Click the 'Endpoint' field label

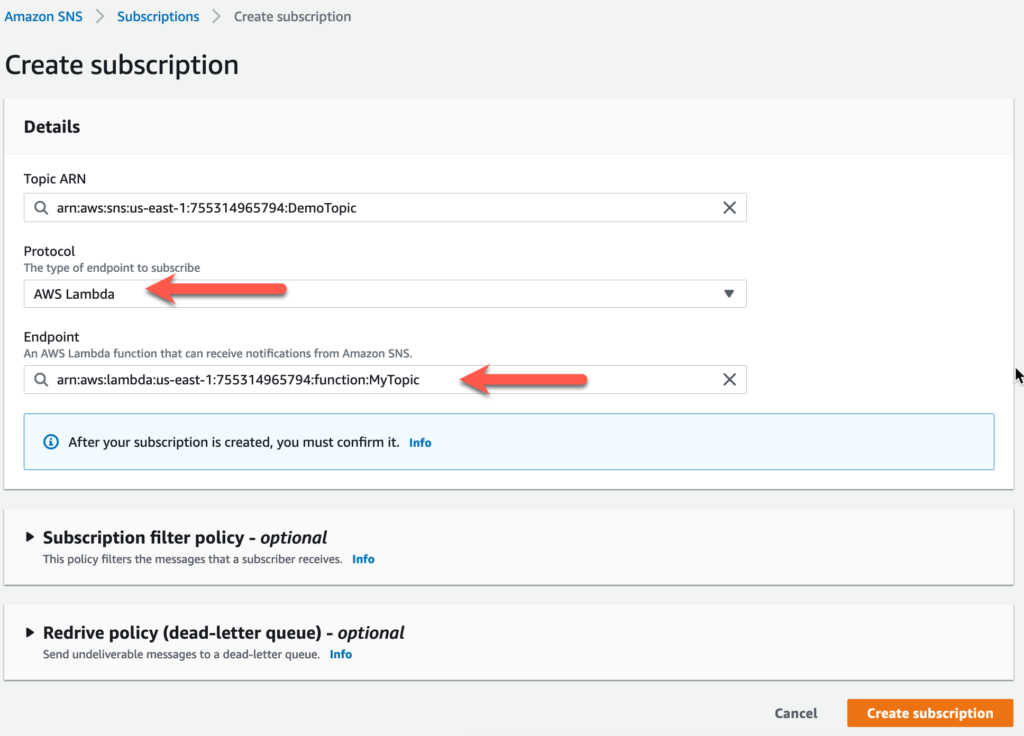pos(51,337)
